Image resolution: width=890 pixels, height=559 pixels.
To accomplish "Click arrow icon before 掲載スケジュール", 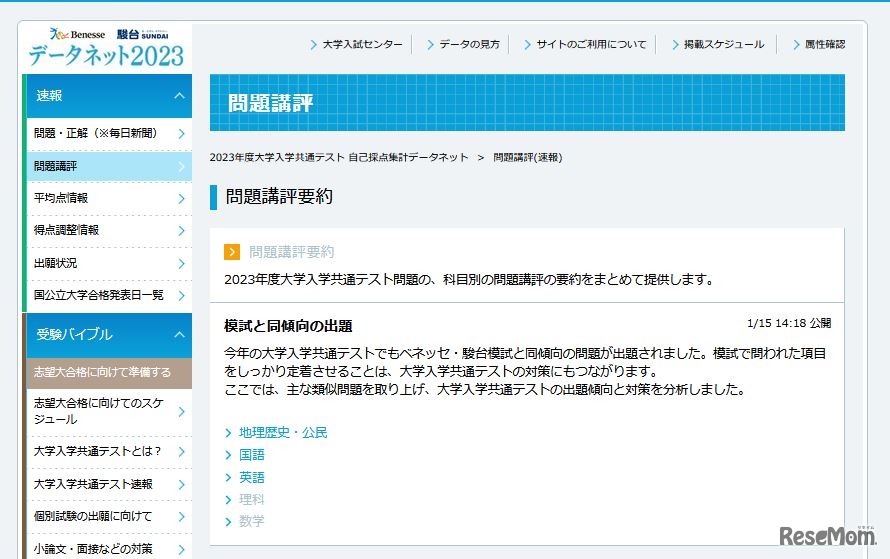I will click(675, 44).
